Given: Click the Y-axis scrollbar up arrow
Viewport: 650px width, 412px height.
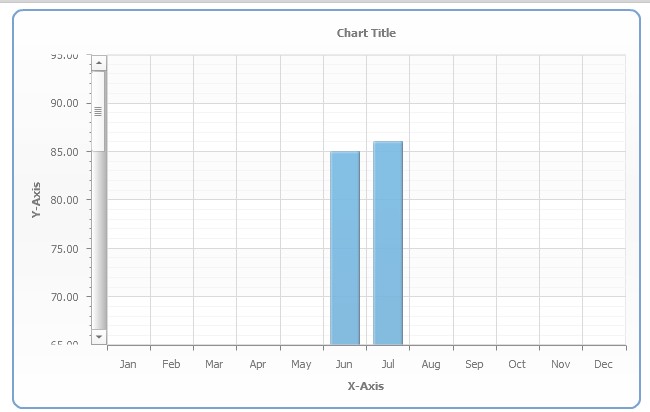Looking at the screenshot, I should (x=98, y=64).
